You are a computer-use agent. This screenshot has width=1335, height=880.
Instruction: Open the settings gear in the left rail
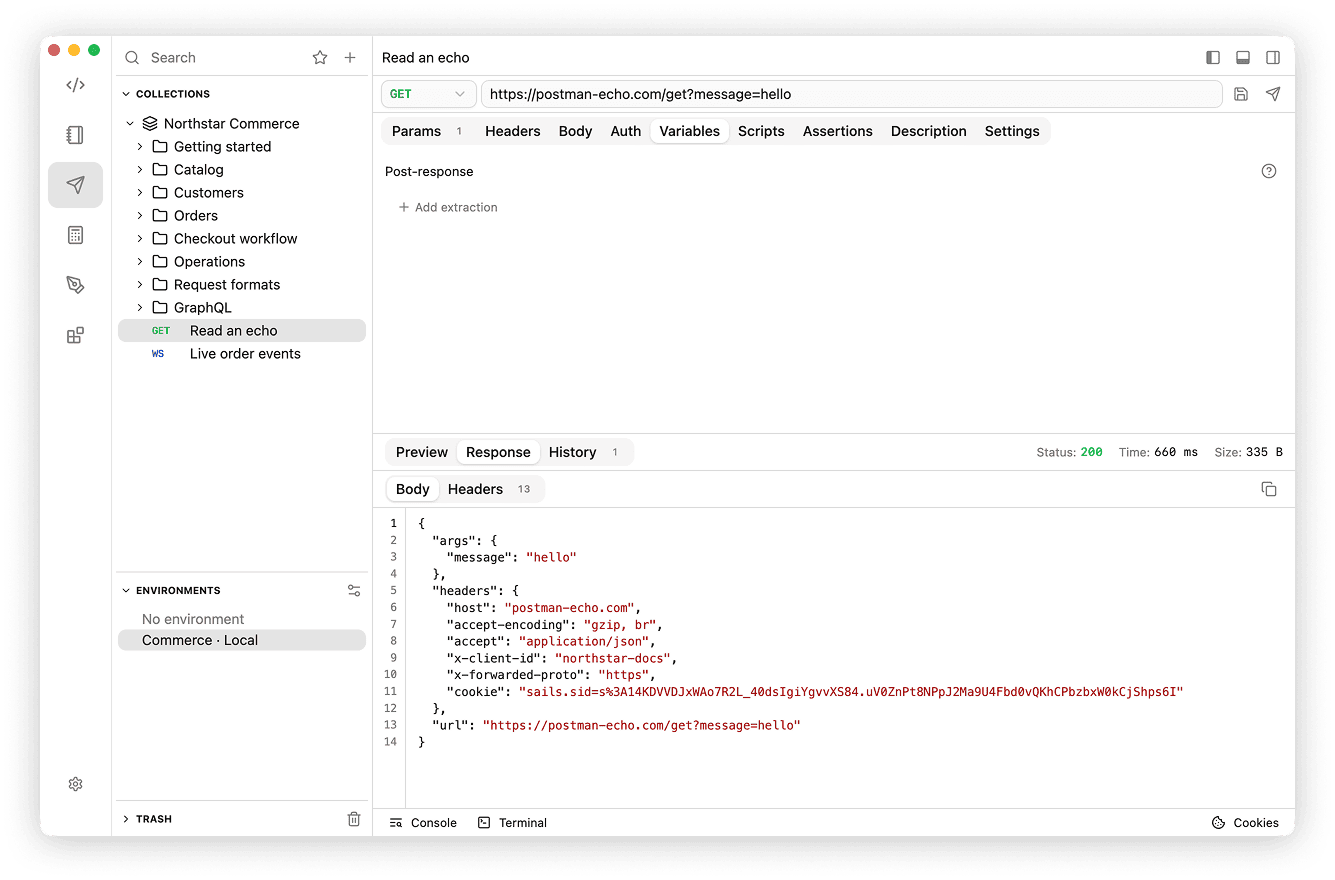[75, 784]
